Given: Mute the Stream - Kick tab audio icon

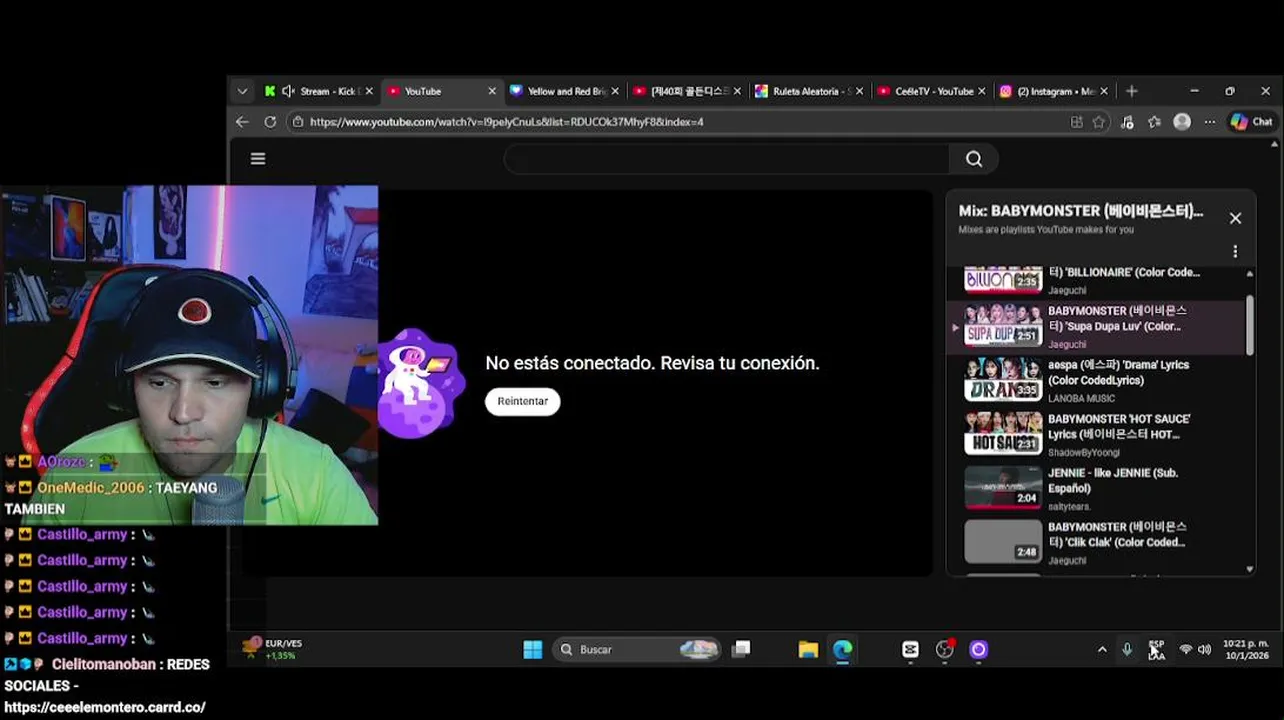Looking at the screenshot, I should point(288,91).
